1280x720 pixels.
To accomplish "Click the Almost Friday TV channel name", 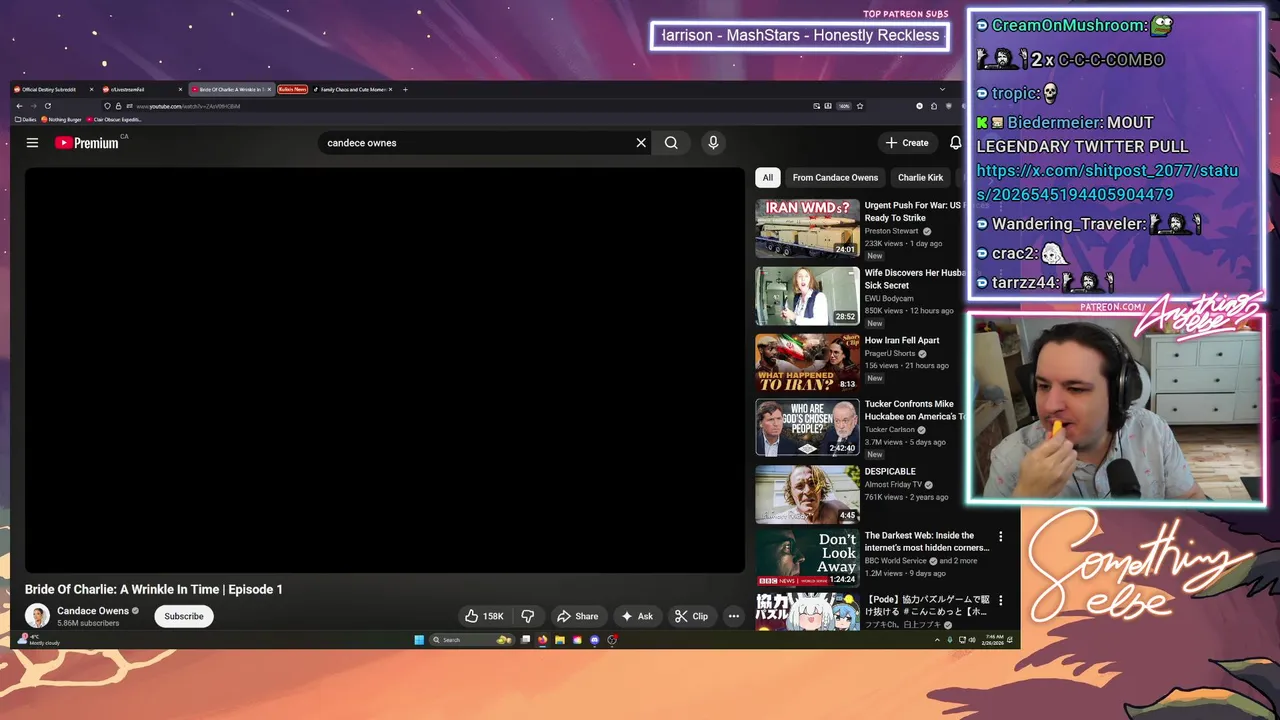I will pyautogui.click(x=893, y=485).
